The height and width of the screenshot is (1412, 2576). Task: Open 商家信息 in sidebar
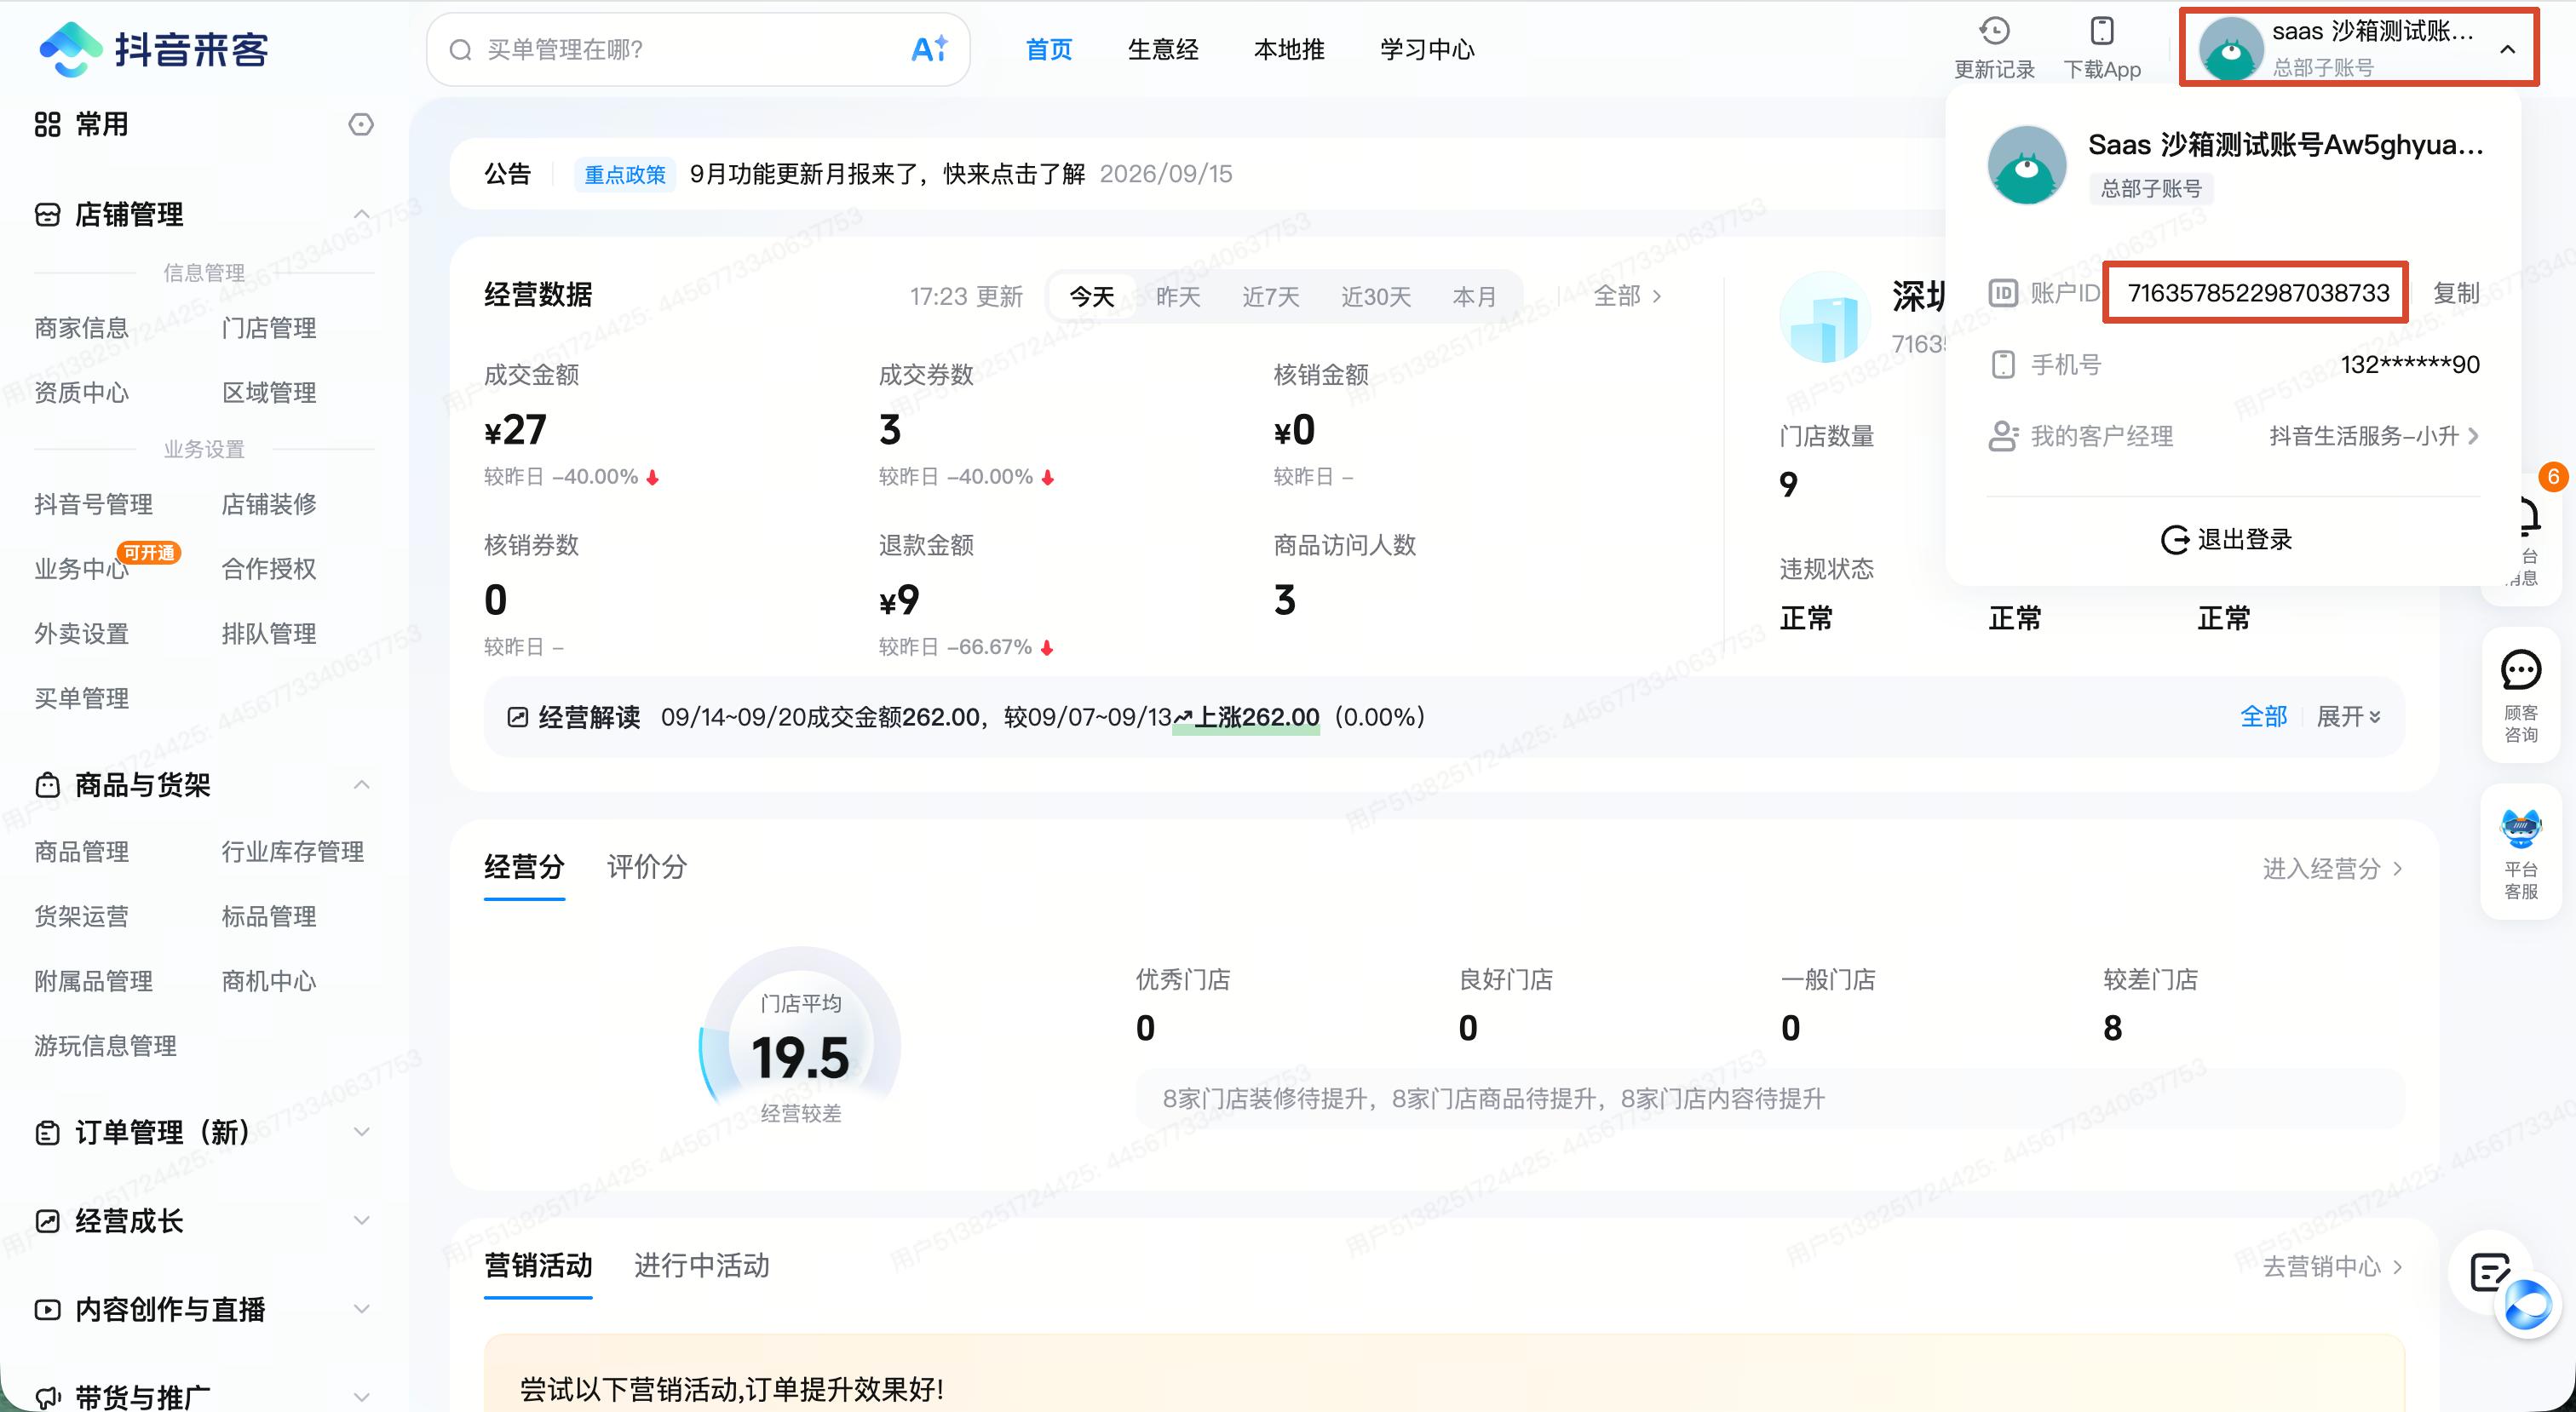(x=82, y=328)
